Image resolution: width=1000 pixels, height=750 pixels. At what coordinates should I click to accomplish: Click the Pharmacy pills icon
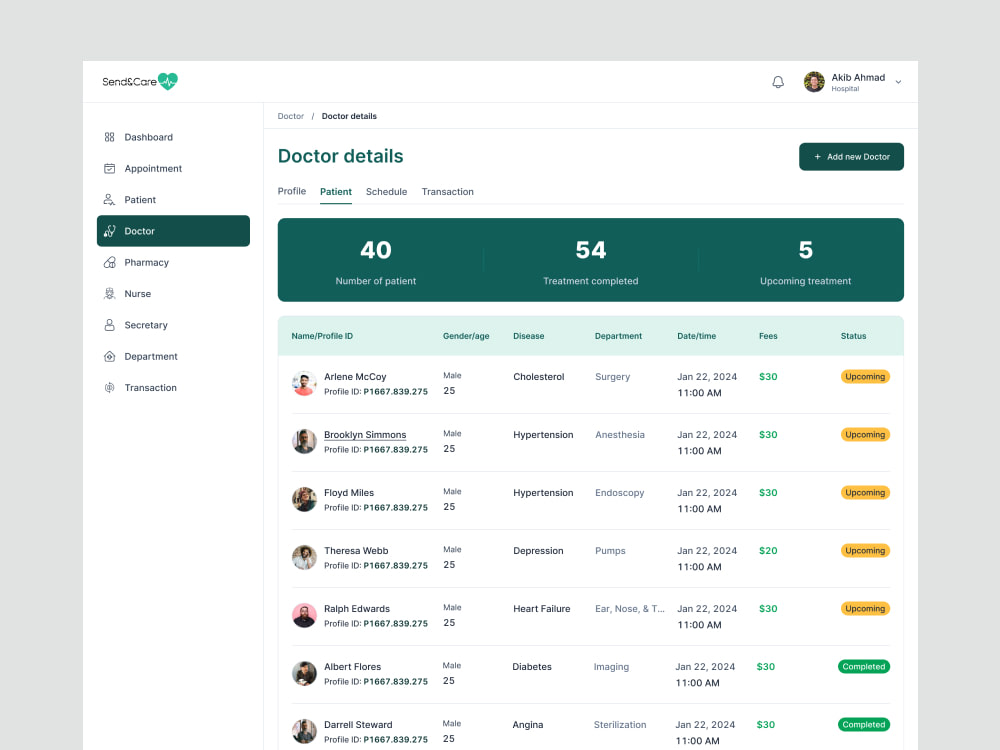pos(110,262)
